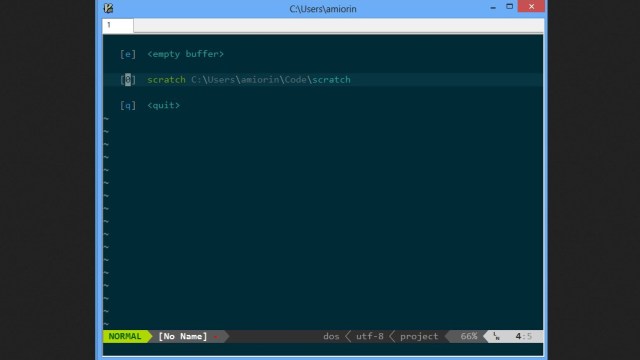This screenshot has width=640, height=360.
Task: Click the [No Name] buffer label
Action: click(x=182, y=336)
